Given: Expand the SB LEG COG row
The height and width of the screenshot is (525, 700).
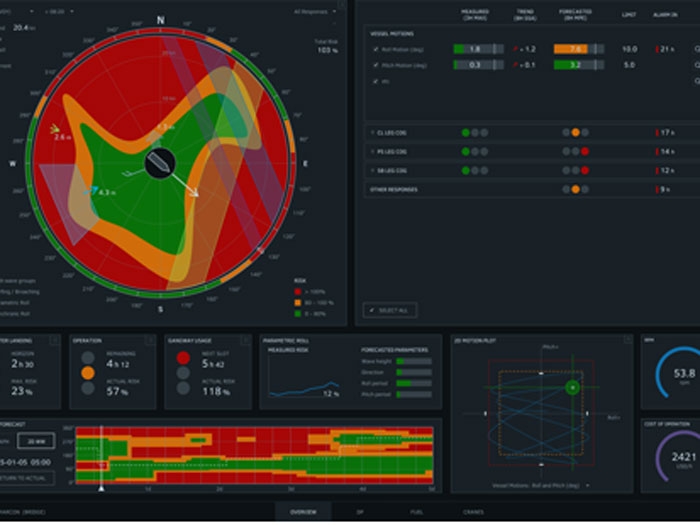Looking at the screenshot, I should coord(372,171).
